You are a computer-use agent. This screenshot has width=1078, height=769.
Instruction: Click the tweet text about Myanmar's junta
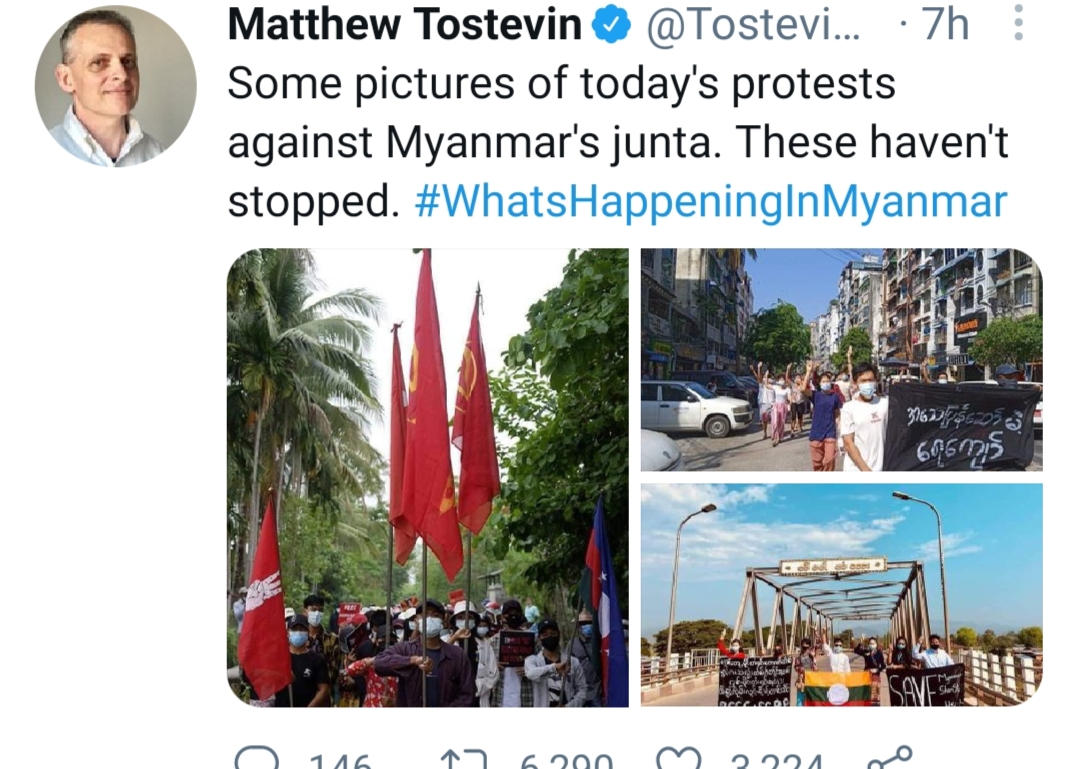617,142
